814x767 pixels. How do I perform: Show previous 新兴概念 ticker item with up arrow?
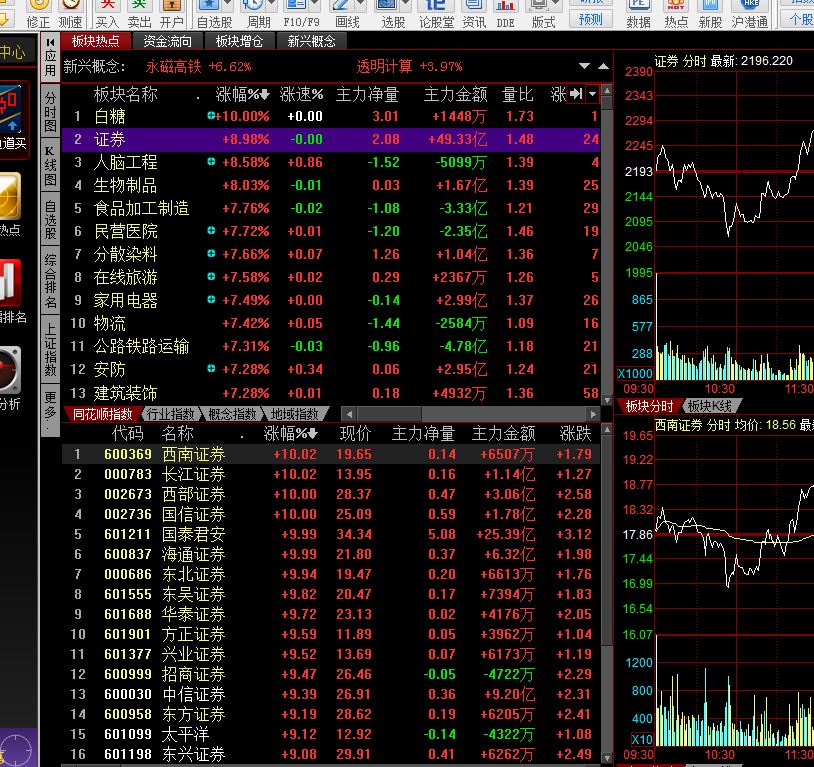pyautogui.click(x=603, y=66)
